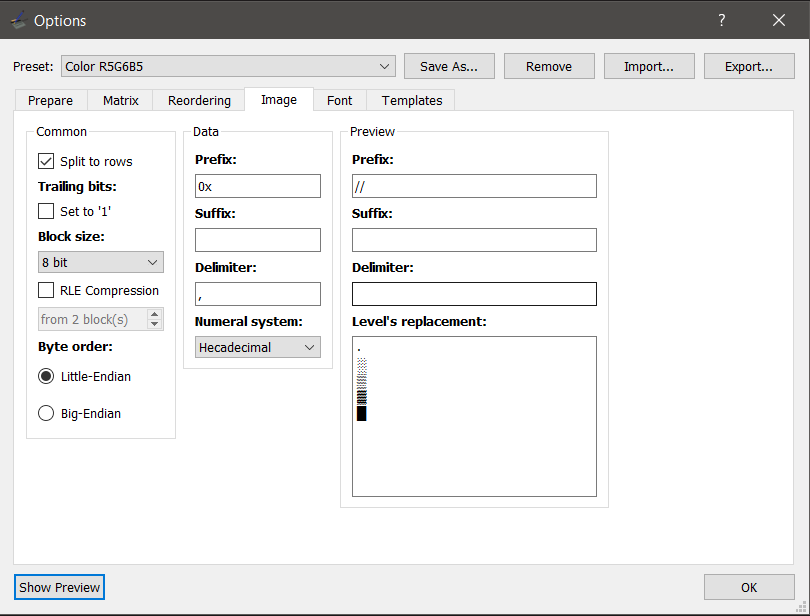The height and width of the screenshot is (616, 810).
Task: Open the Matrix tab
Action: (120, 100)
